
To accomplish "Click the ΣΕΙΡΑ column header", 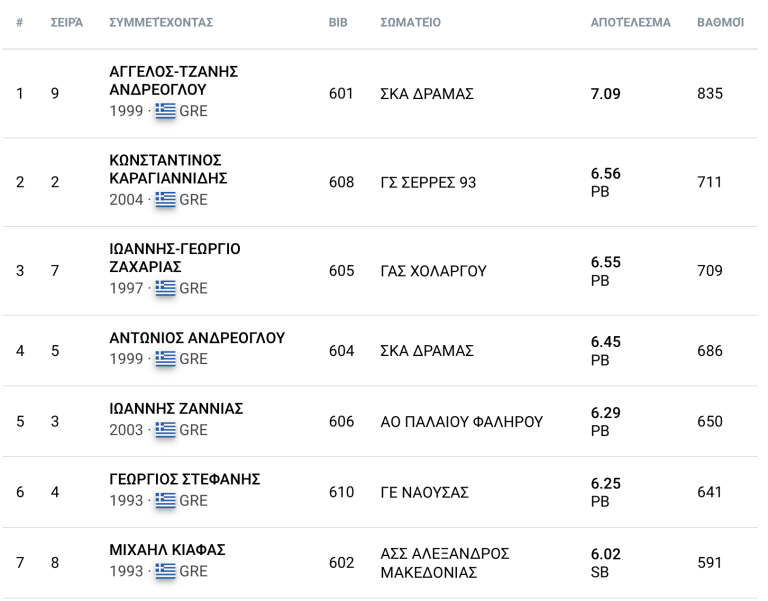I will pyautogui.click(x=66, y=22).
